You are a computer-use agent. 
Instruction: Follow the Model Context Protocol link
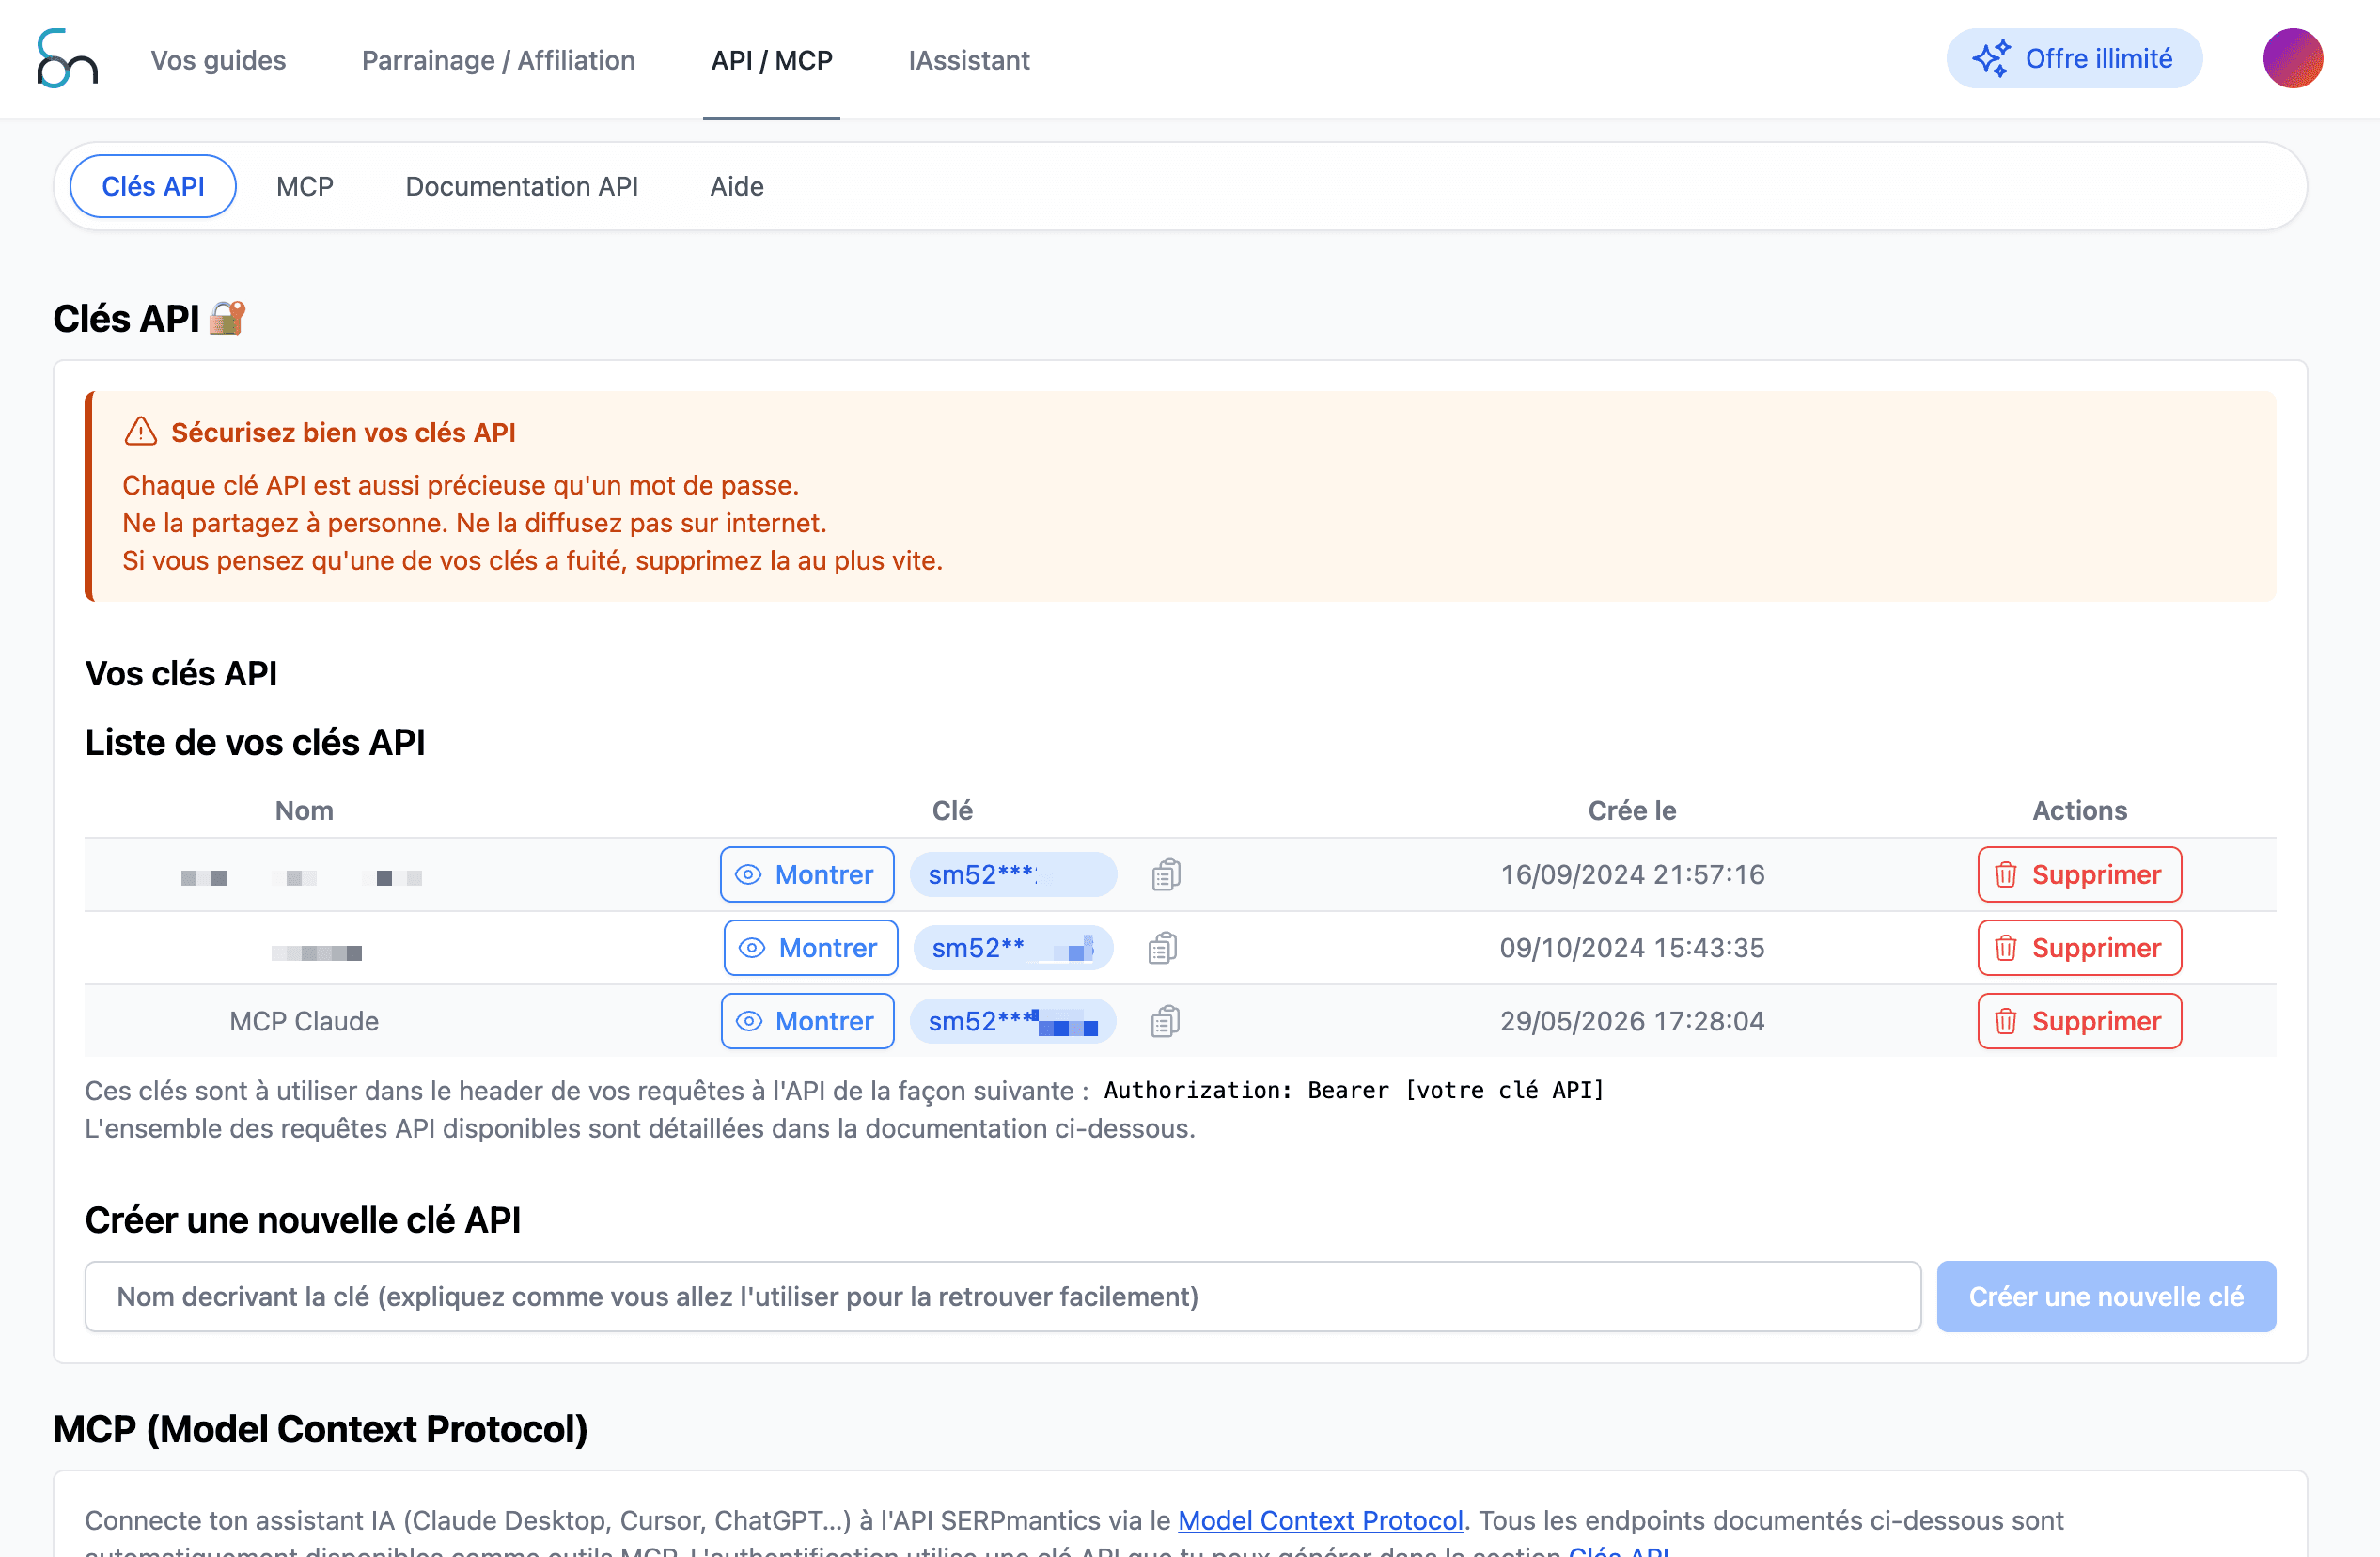[1320, 1521]
